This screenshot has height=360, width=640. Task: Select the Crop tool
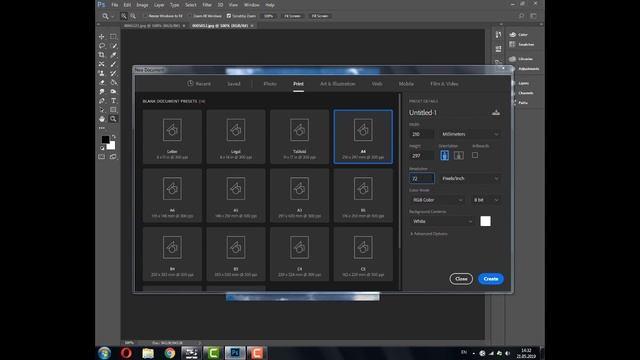(102, 55)
